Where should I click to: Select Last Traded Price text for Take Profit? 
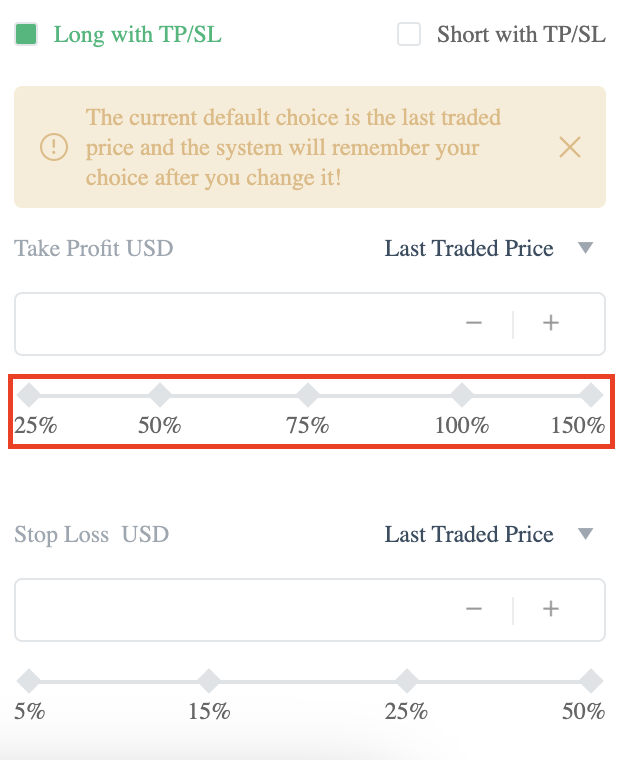tap(469, 248)
